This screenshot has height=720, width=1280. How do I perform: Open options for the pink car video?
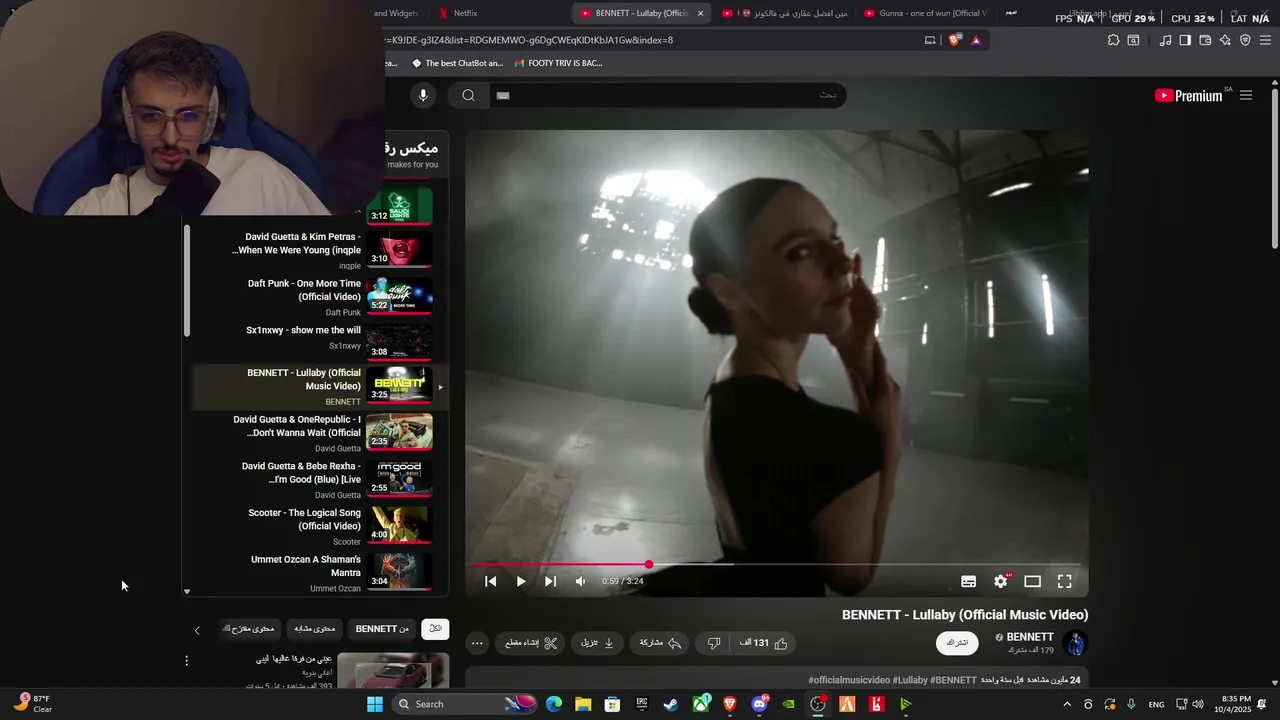coord(186,661)
